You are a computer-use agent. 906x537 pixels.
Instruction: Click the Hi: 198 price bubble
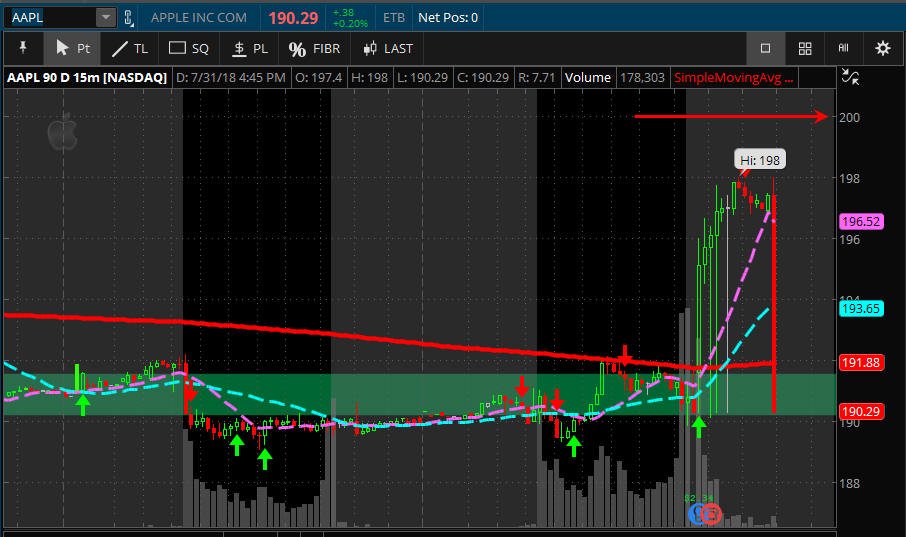tap(760, 160)
